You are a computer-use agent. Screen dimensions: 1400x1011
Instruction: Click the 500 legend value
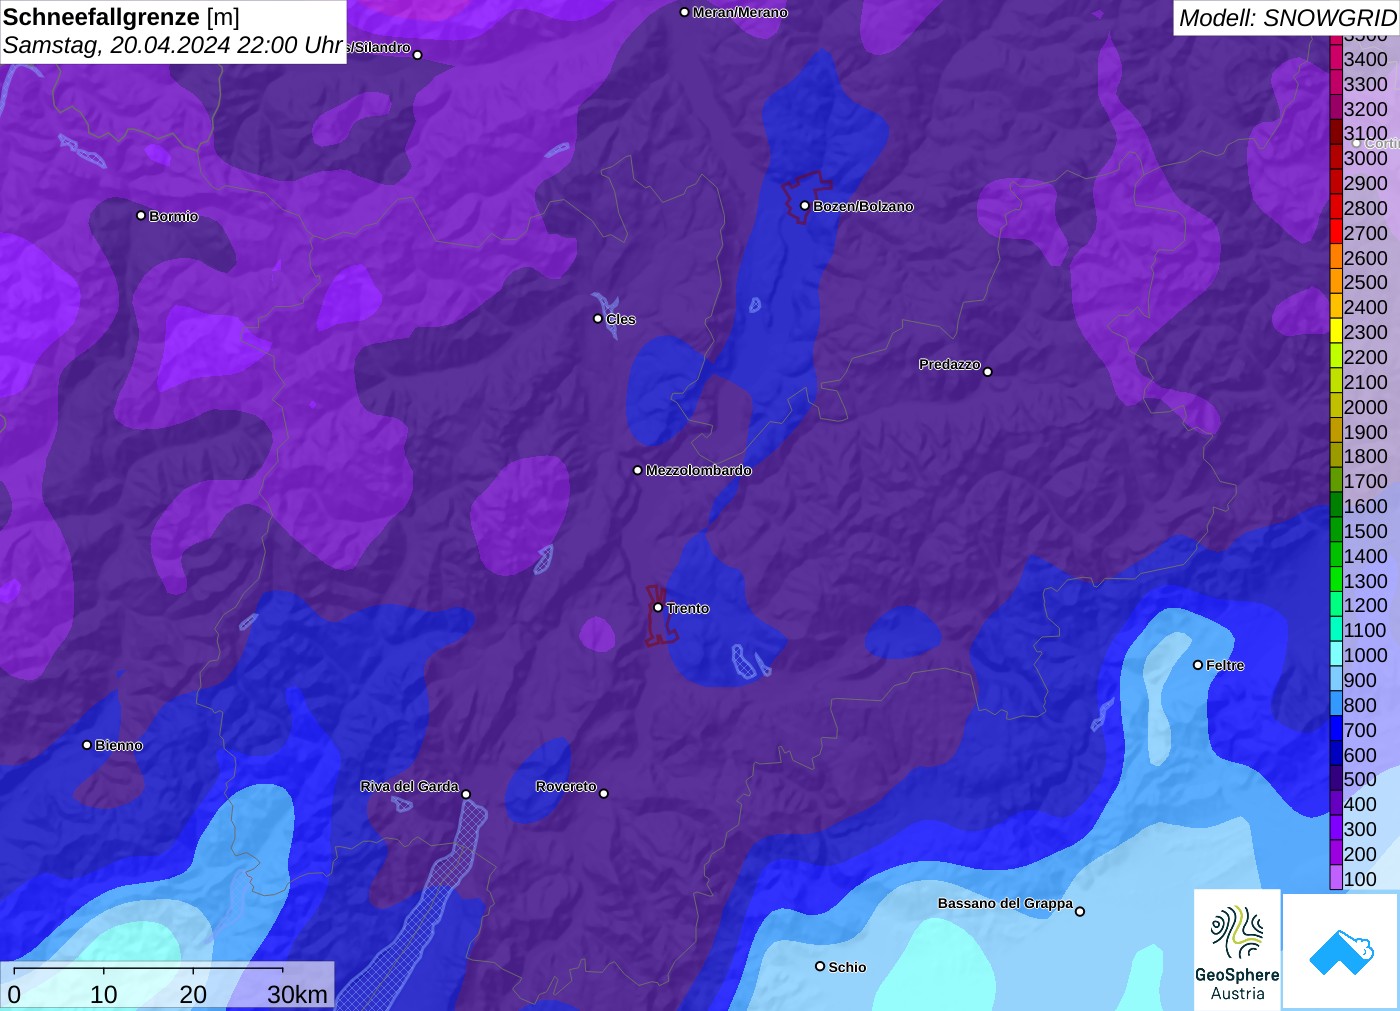pos(1360,779)
